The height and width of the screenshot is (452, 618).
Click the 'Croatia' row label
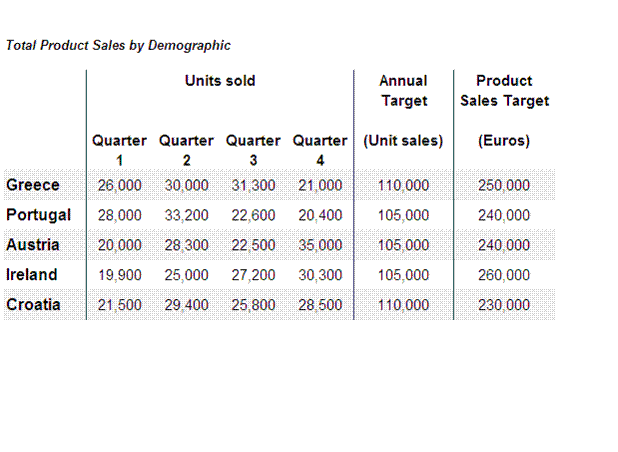click(x=33, y=305)
